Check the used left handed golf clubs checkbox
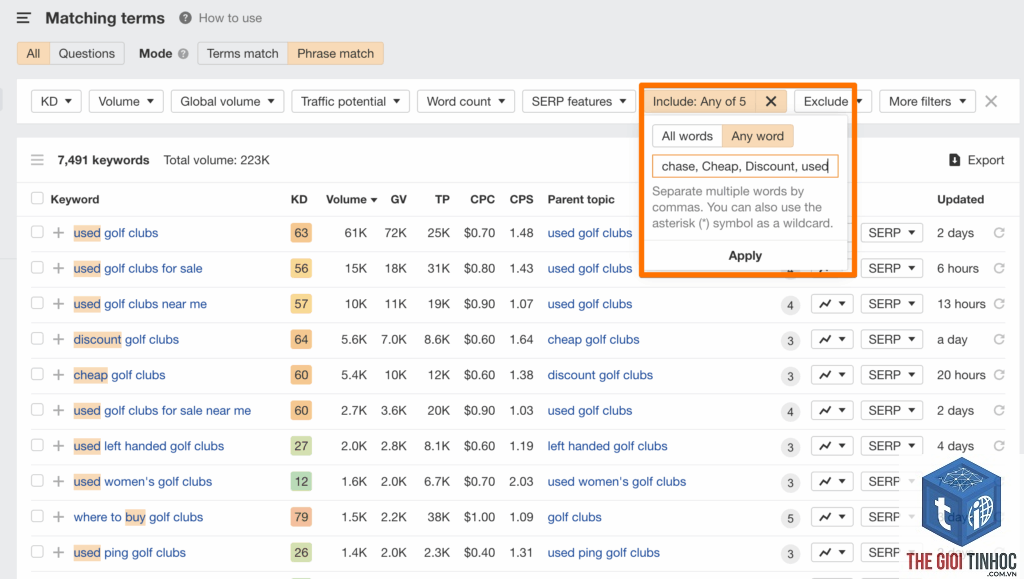This screenshot has height=579, width=1024. click(37, 445)
